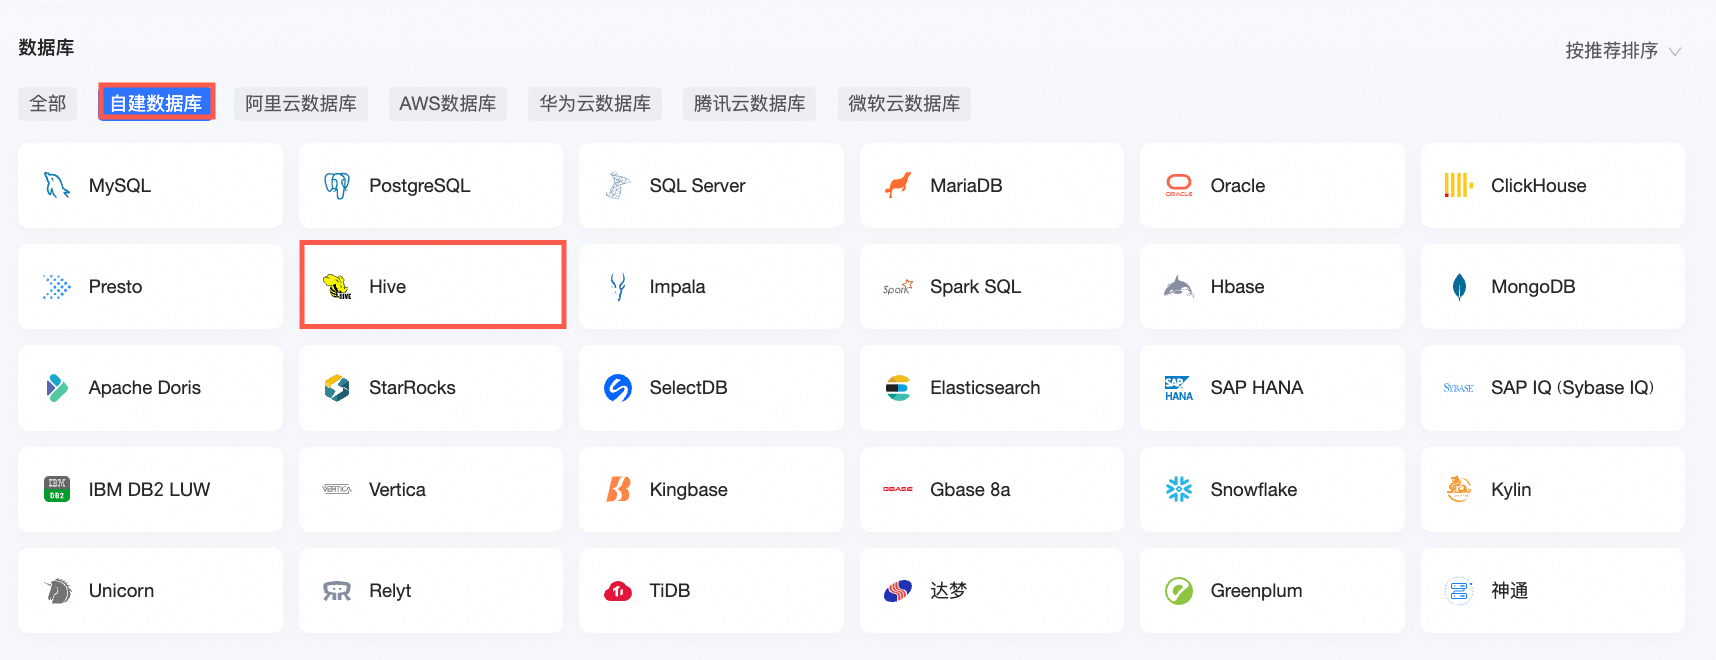Viewport: 1716px width, 660px height.
Task: Click the Spark SQL logo icon
Action: (x=898, y=287)
